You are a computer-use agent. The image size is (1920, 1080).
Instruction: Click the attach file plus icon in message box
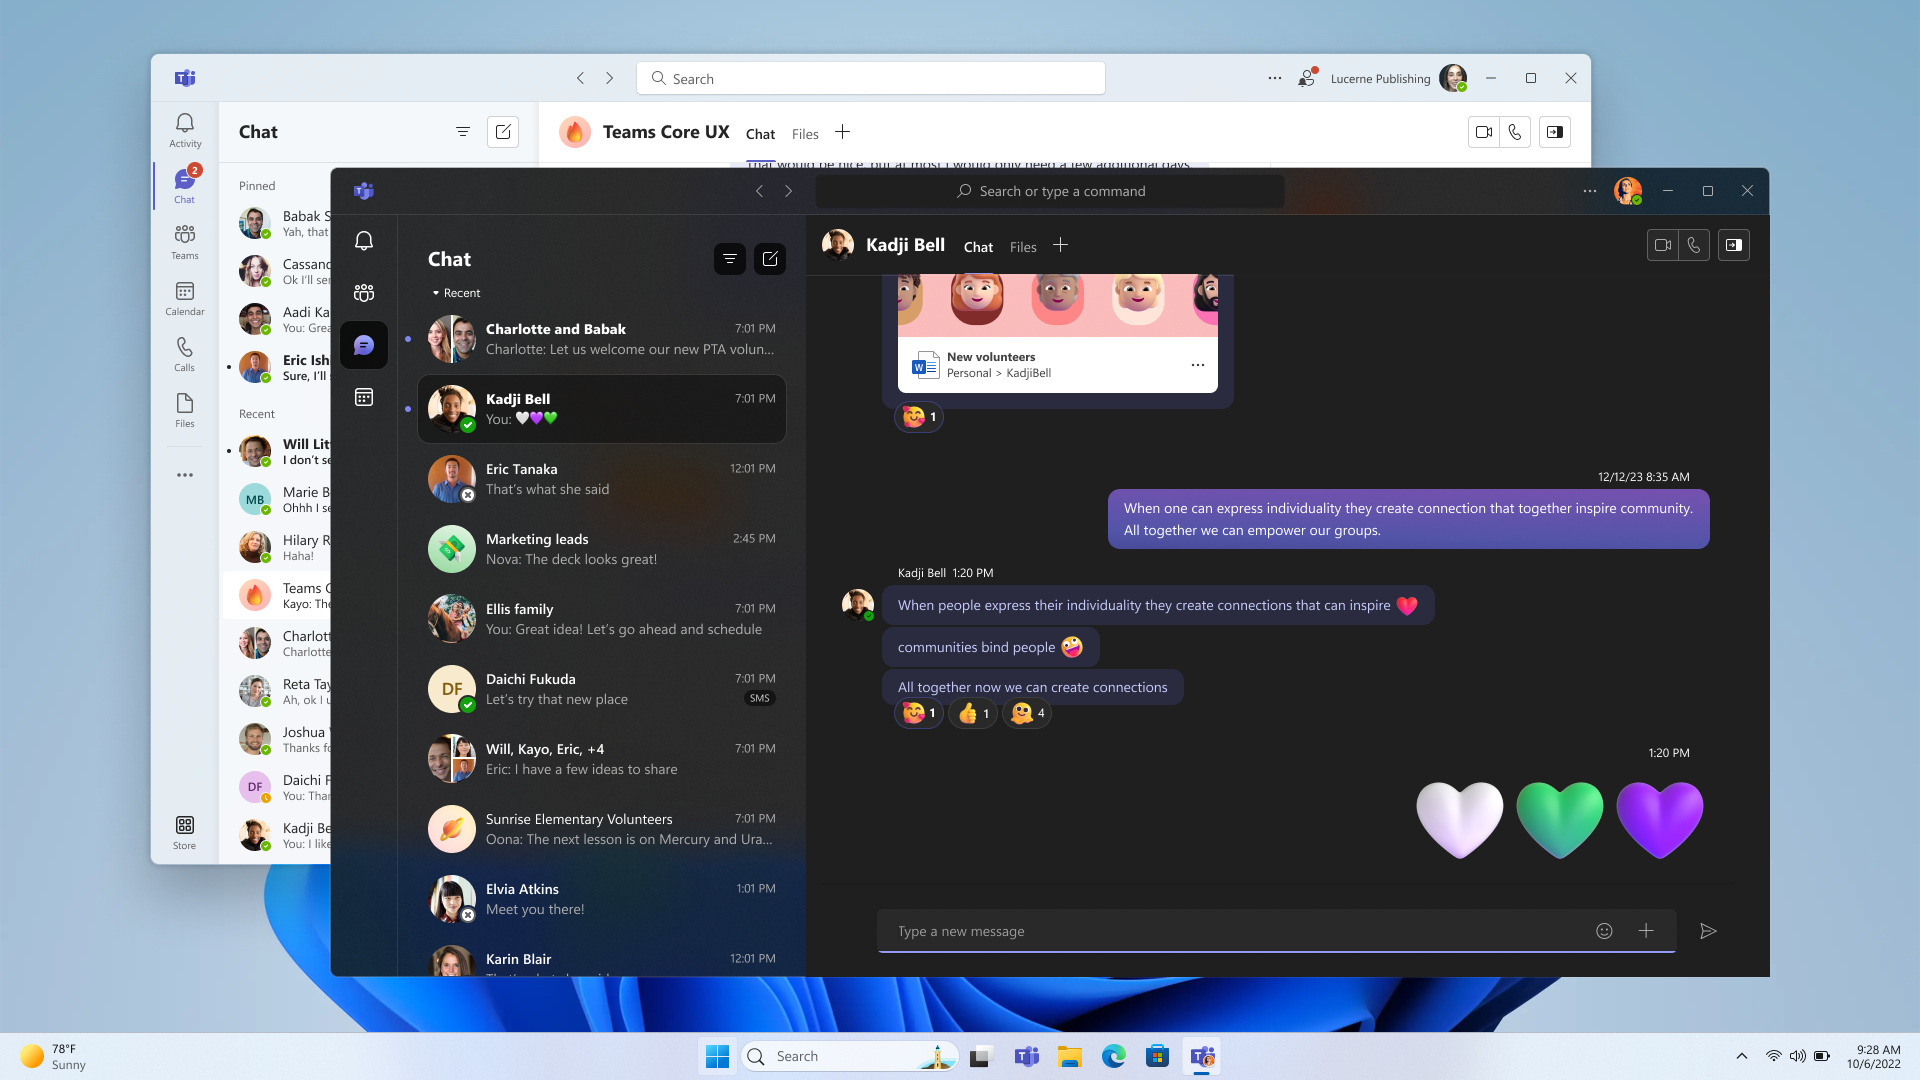1646,931
